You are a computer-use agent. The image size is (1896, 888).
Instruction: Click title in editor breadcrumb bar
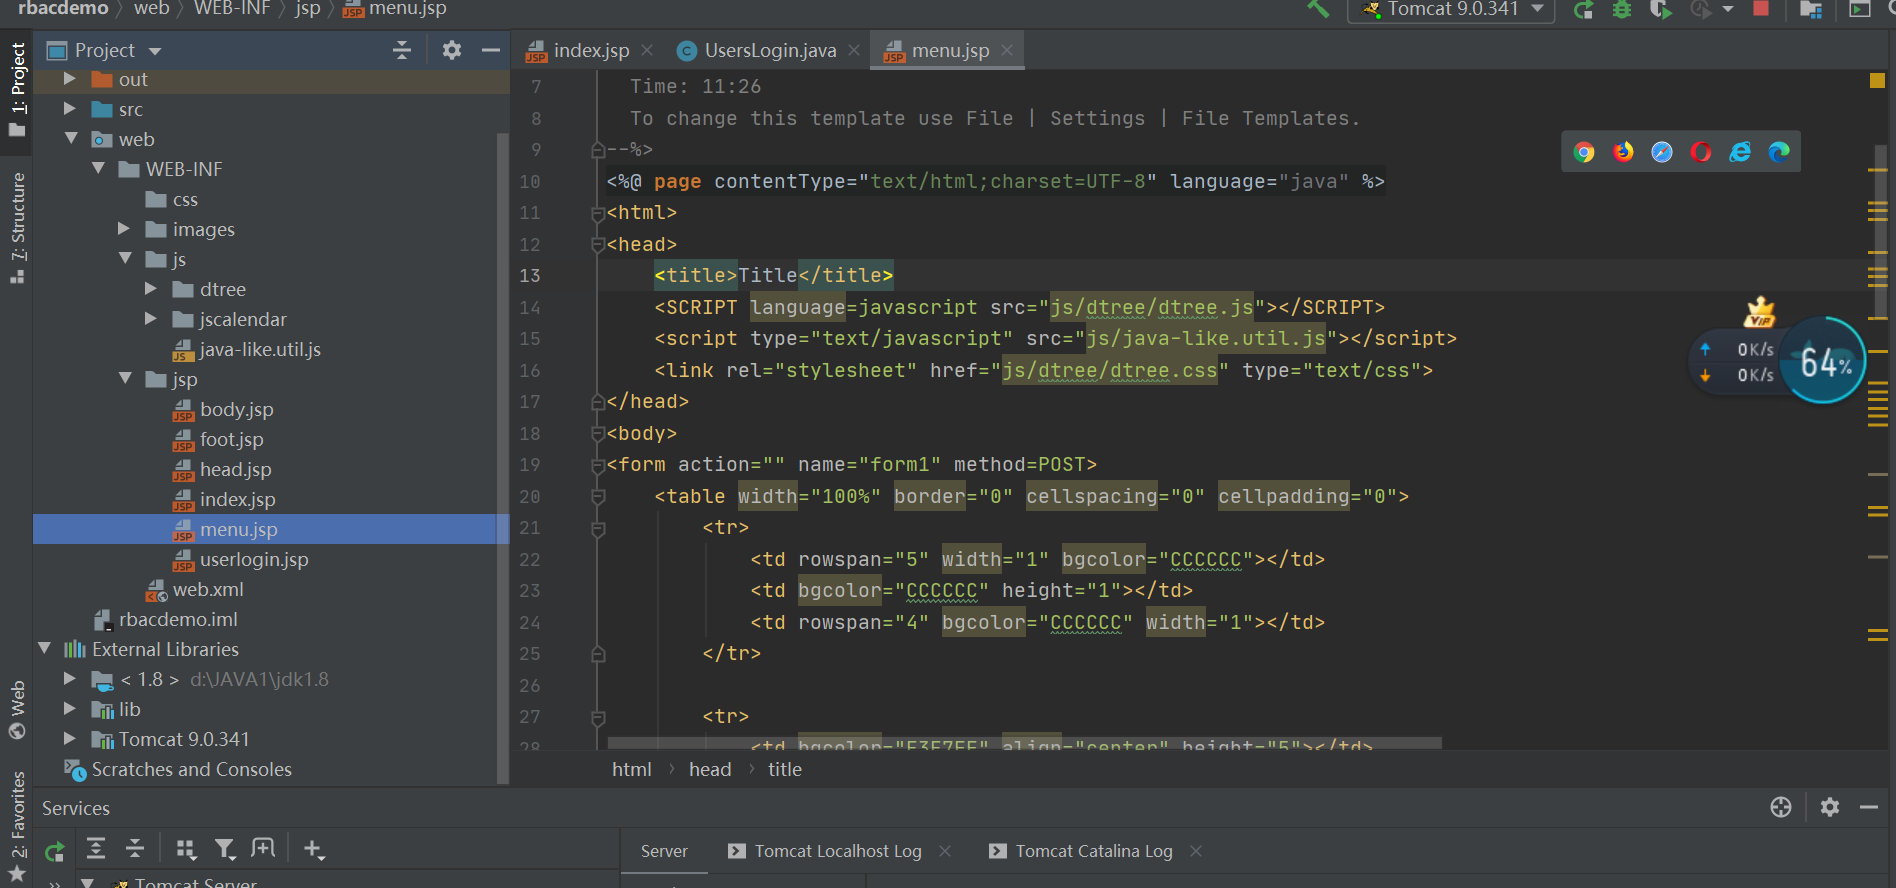785,769
